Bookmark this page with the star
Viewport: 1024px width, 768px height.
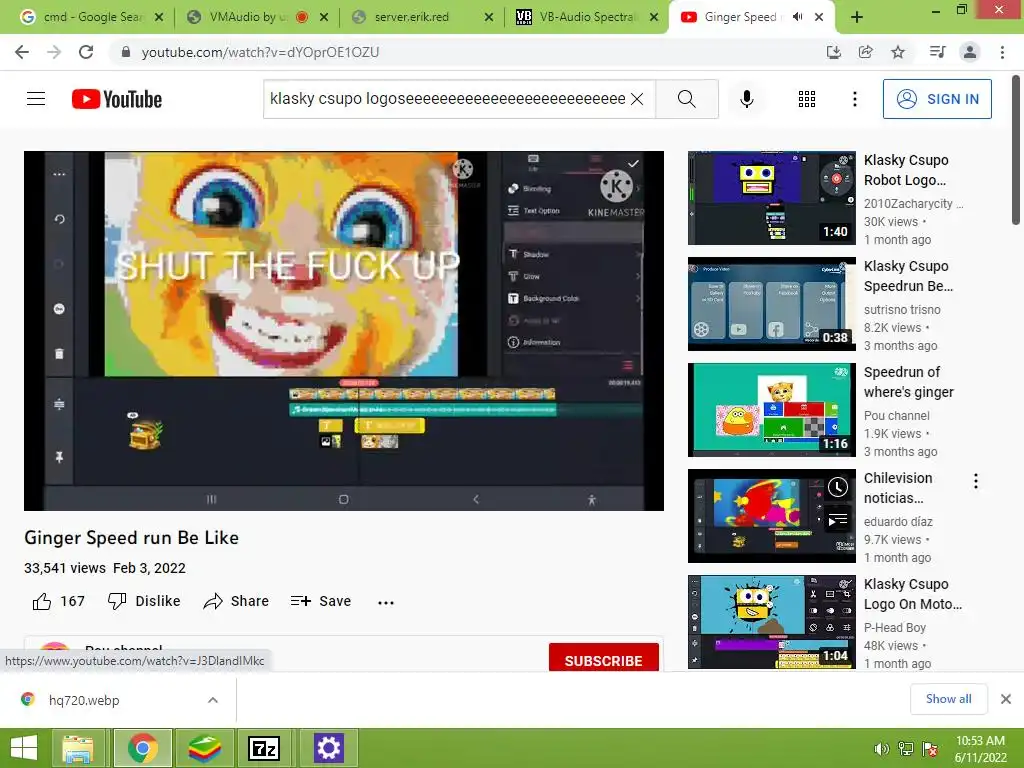pos(898,52)
